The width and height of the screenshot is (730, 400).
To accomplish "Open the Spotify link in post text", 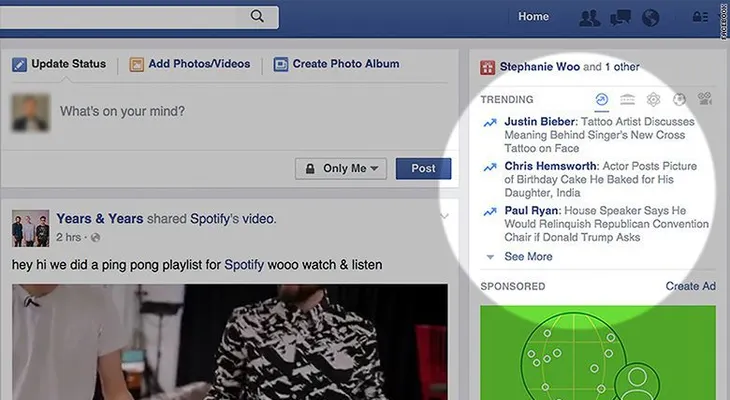I will pyautogui.click(x=244, y=265).
